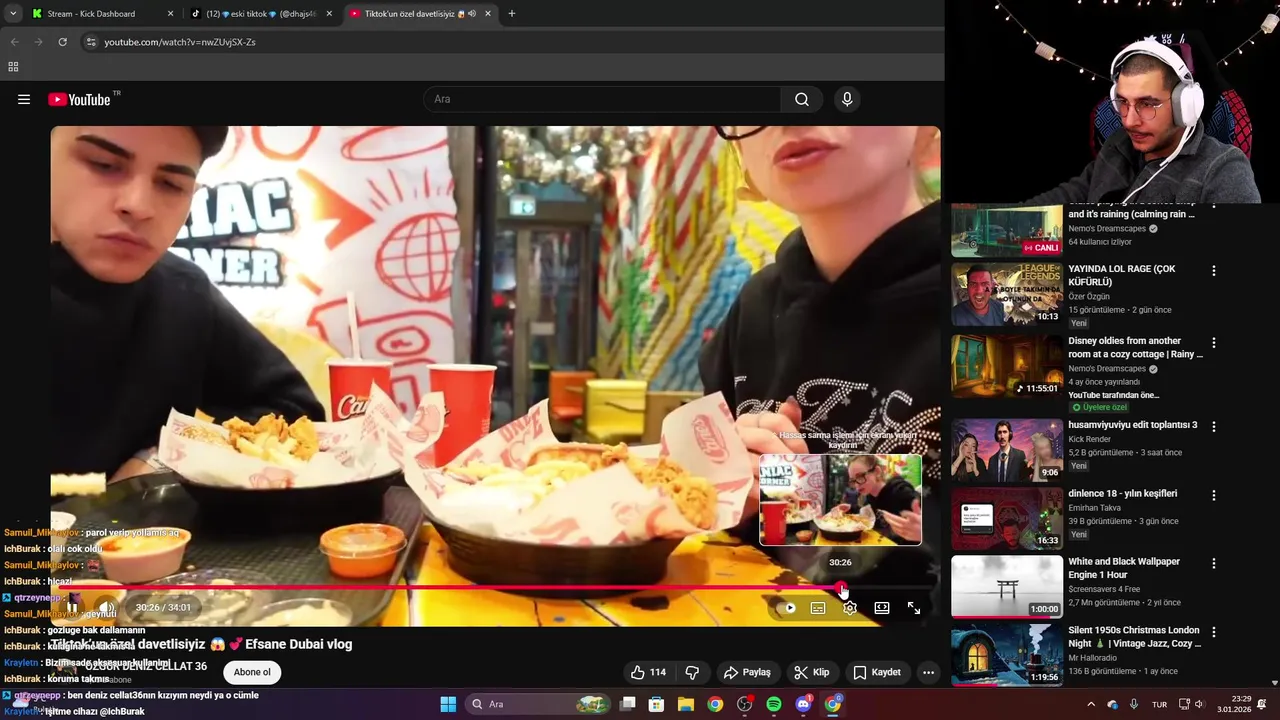Close the eski tiktok tab
Image resolution: width=1280 pixels, height=720 pixels.
point(329,14)
